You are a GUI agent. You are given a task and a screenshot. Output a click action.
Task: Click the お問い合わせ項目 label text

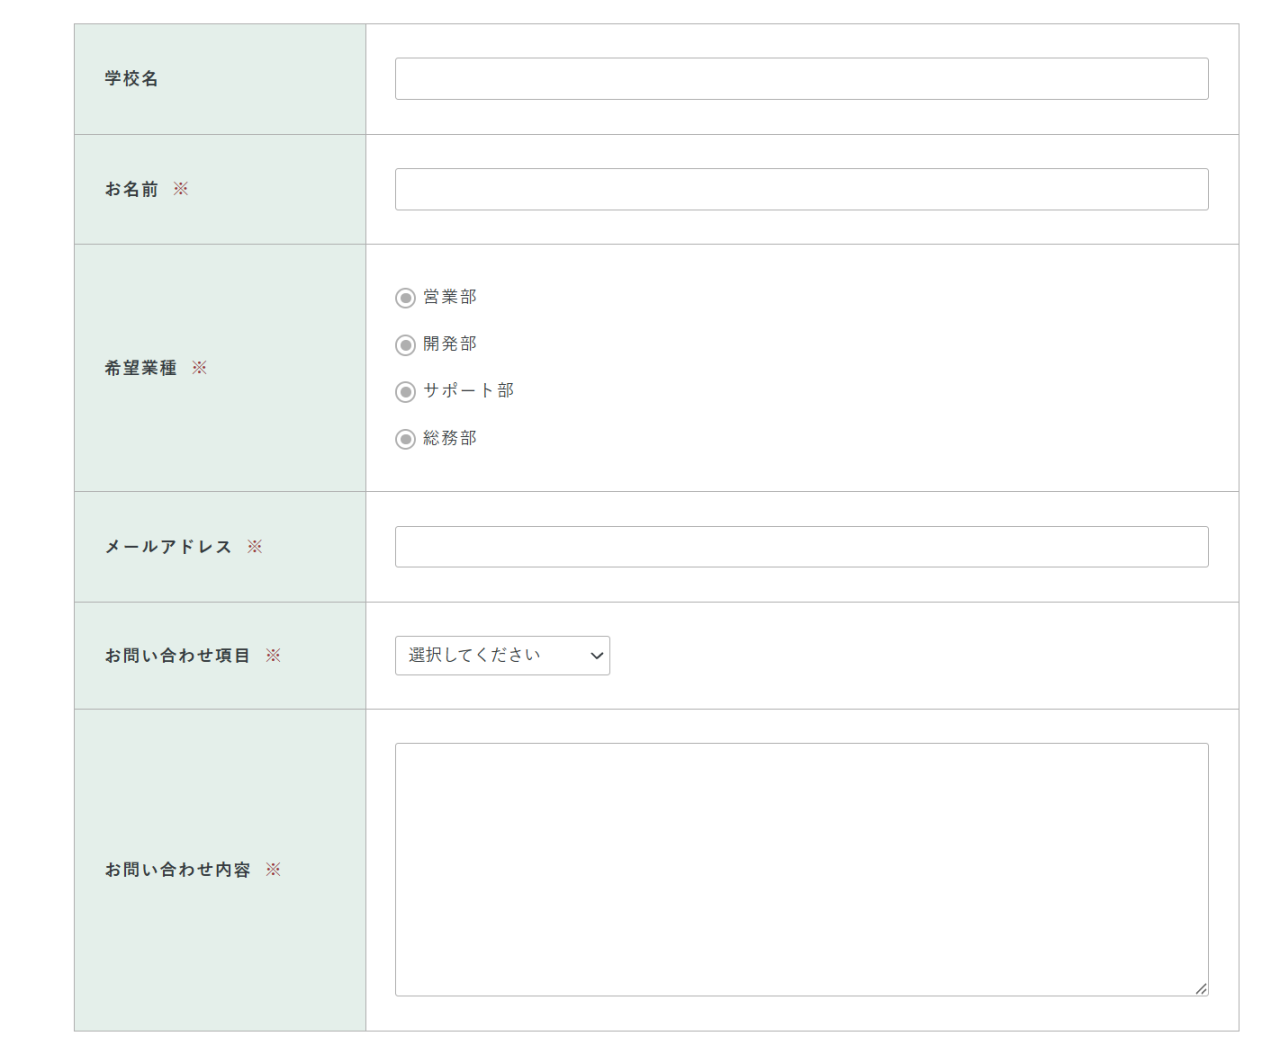177,656
